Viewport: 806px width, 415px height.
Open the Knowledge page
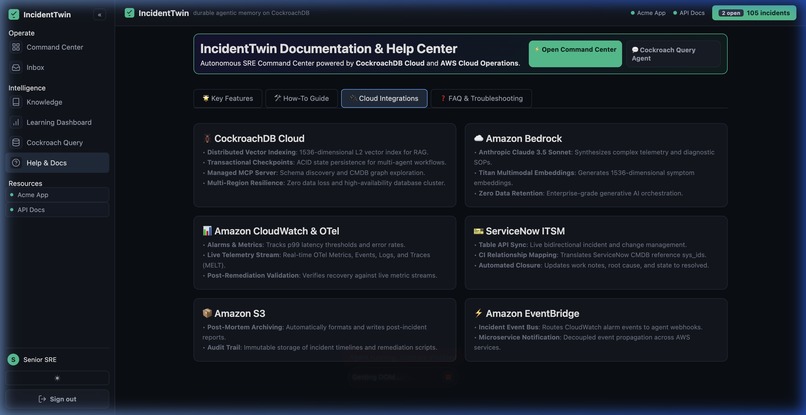point(57,102)
